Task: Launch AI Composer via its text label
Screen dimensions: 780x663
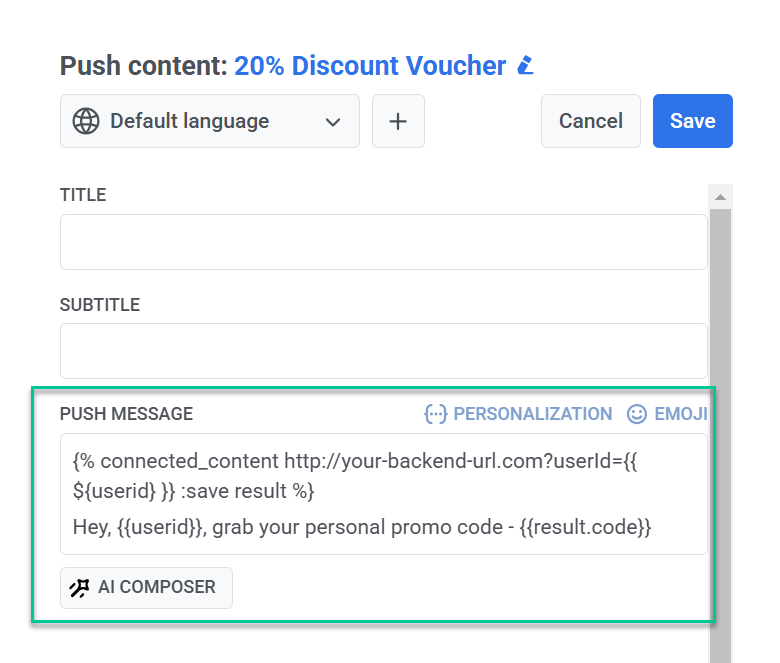Action: point(156,588)
